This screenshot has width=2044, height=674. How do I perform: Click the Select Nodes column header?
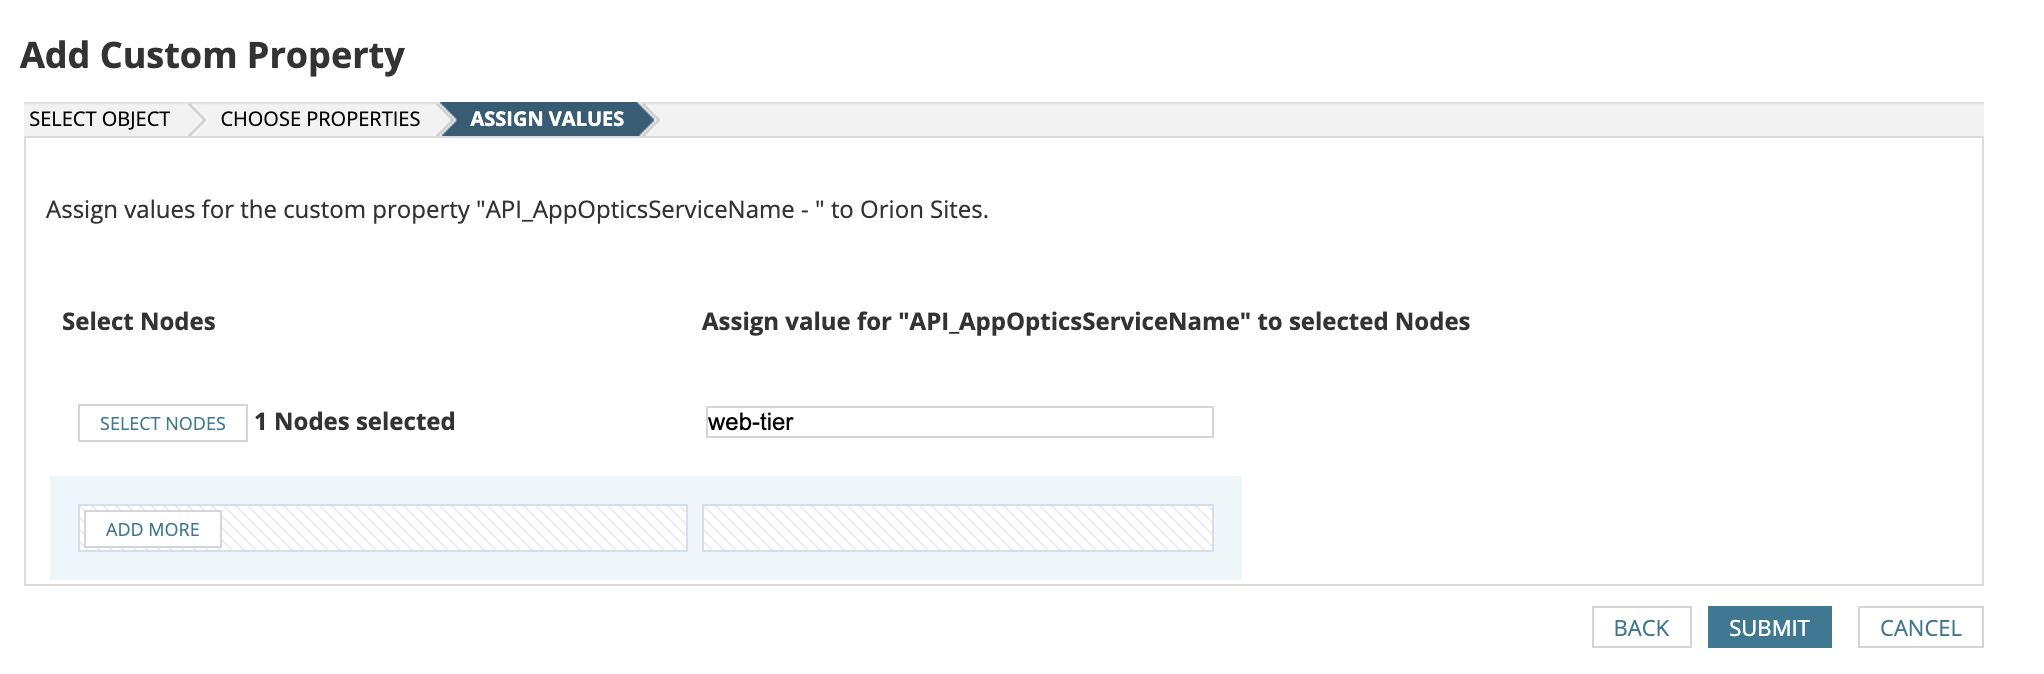[138, 322]
